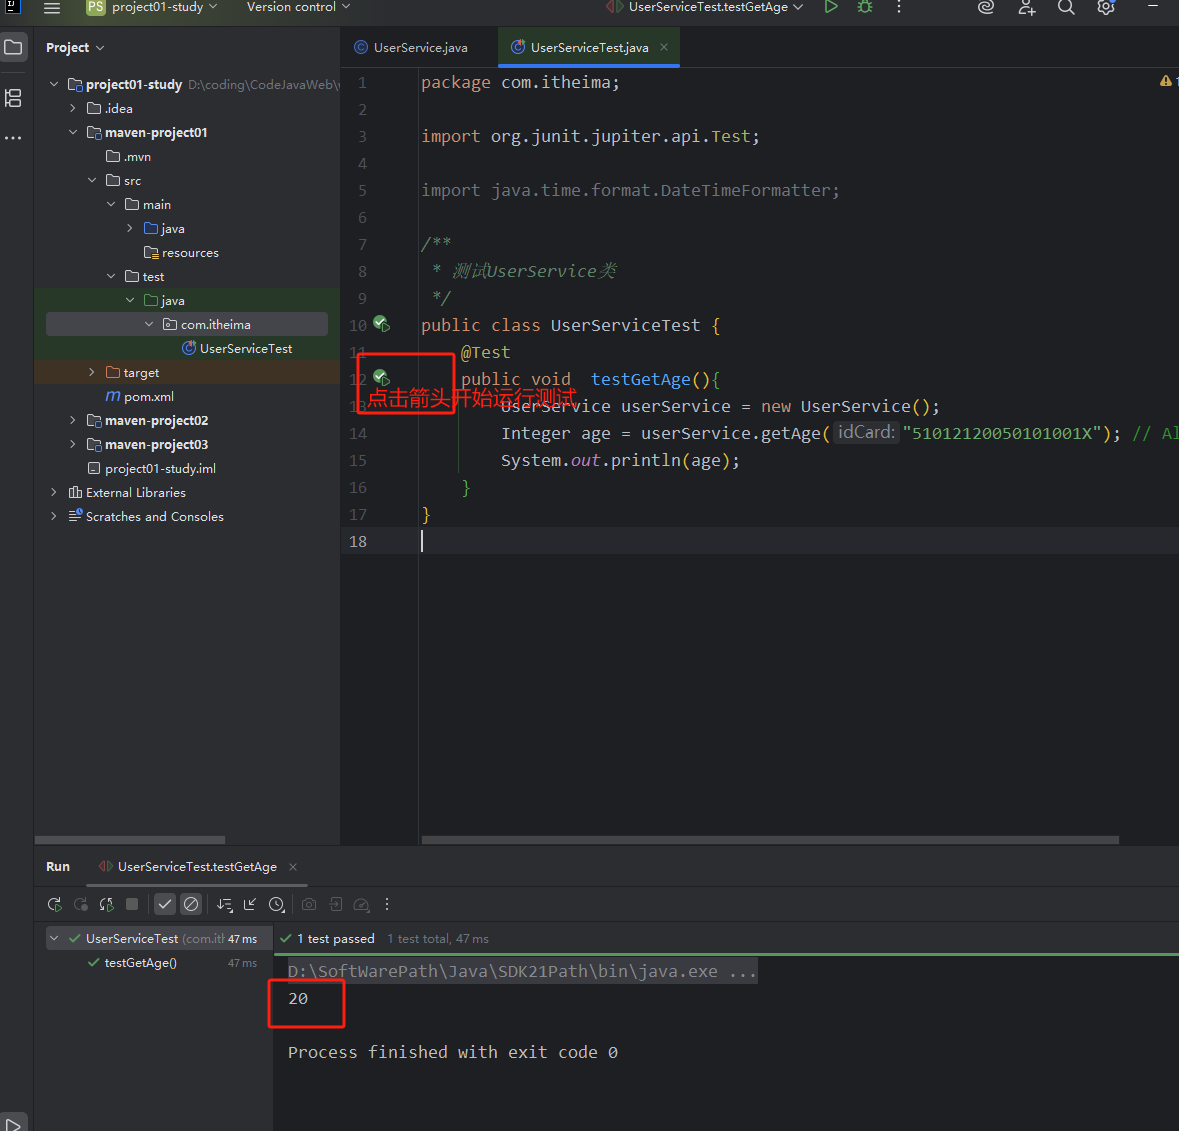This screenshot has width=1179, height=1131.
Task: Open IDE settings gear icon
Action: coord(1105,8)
